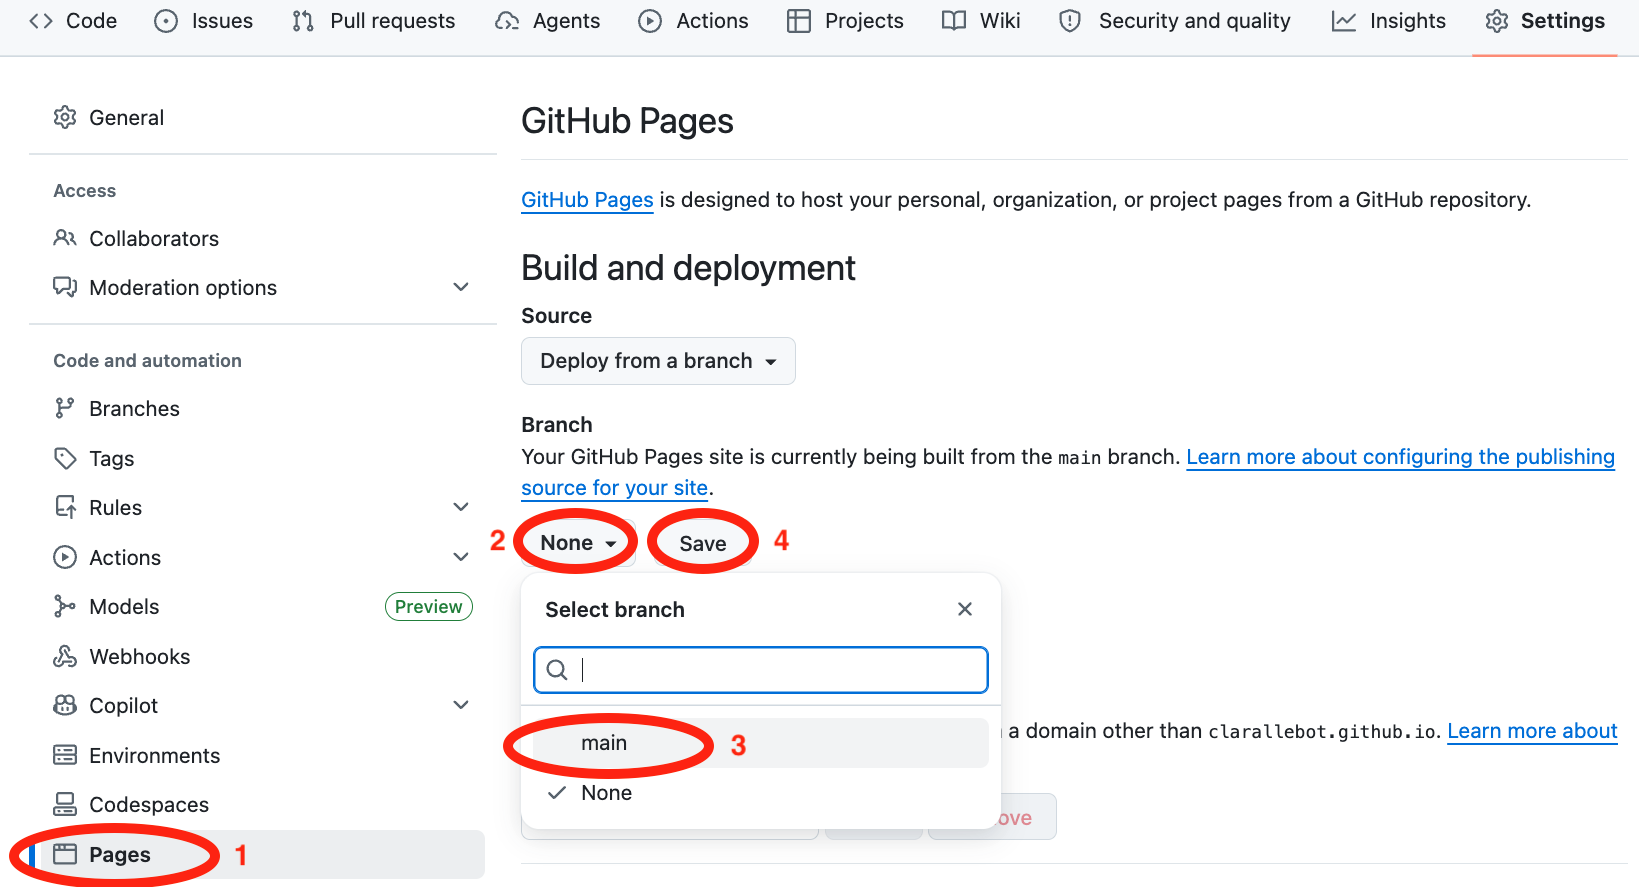Click the Settings gear icon in top navigation
This screenshot has height=887, width=1639.
1497,21
